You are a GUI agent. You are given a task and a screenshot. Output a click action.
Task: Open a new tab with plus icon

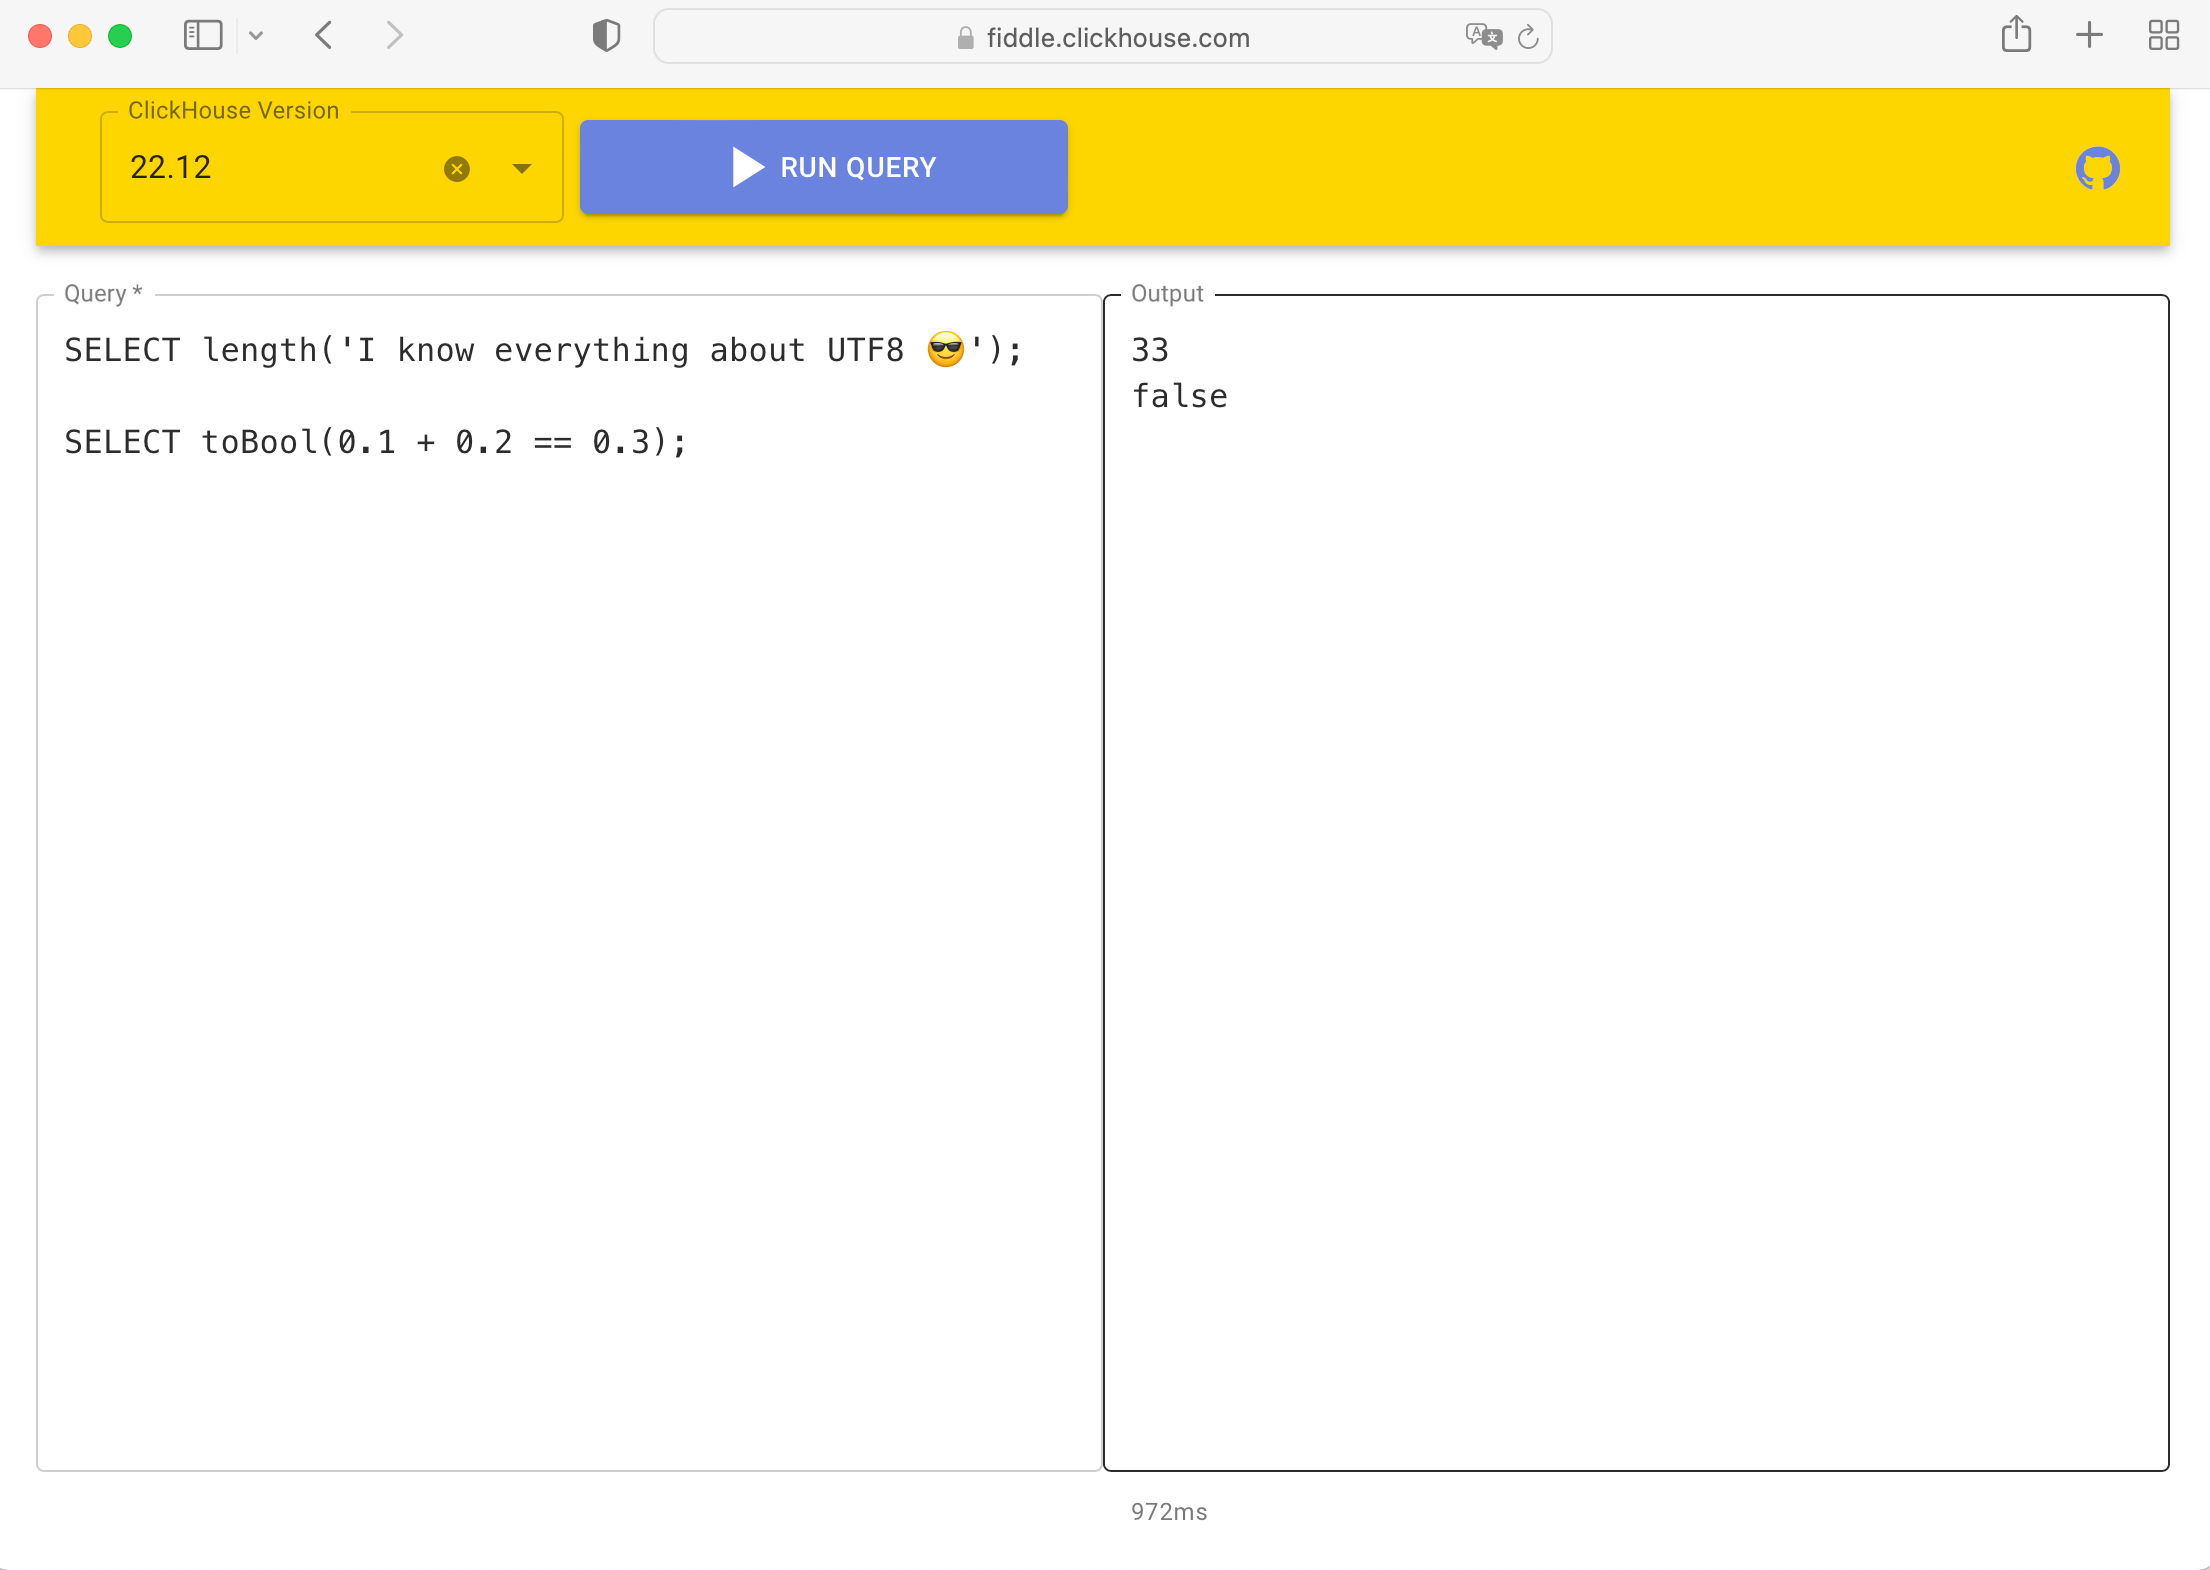[2089, 36]
